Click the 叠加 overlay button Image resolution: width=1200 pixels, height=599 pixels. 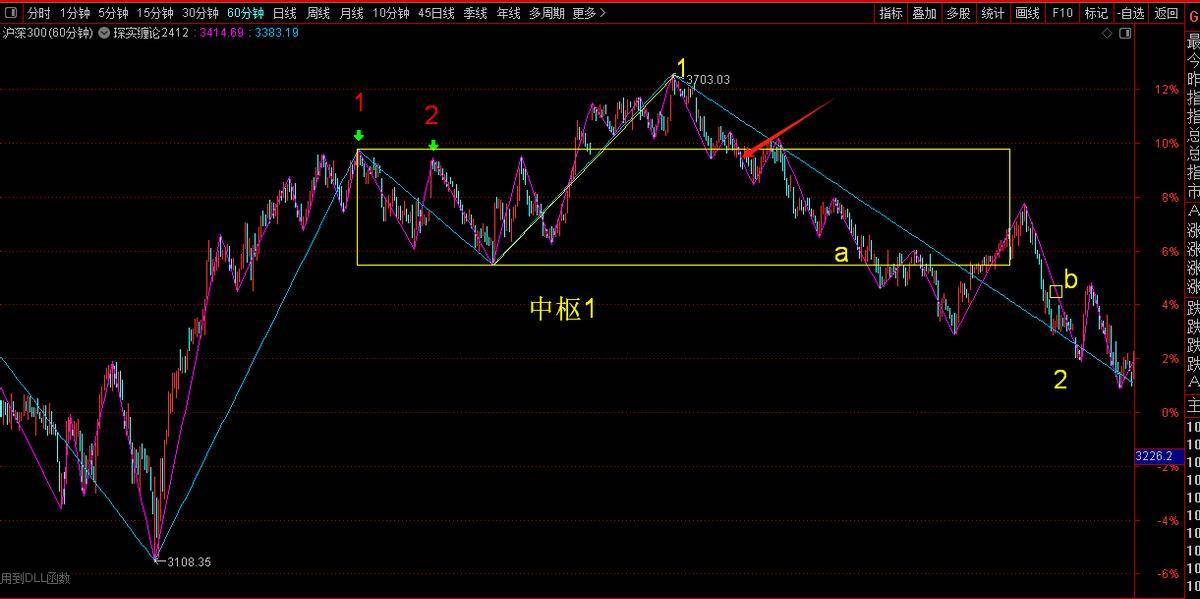925,13
